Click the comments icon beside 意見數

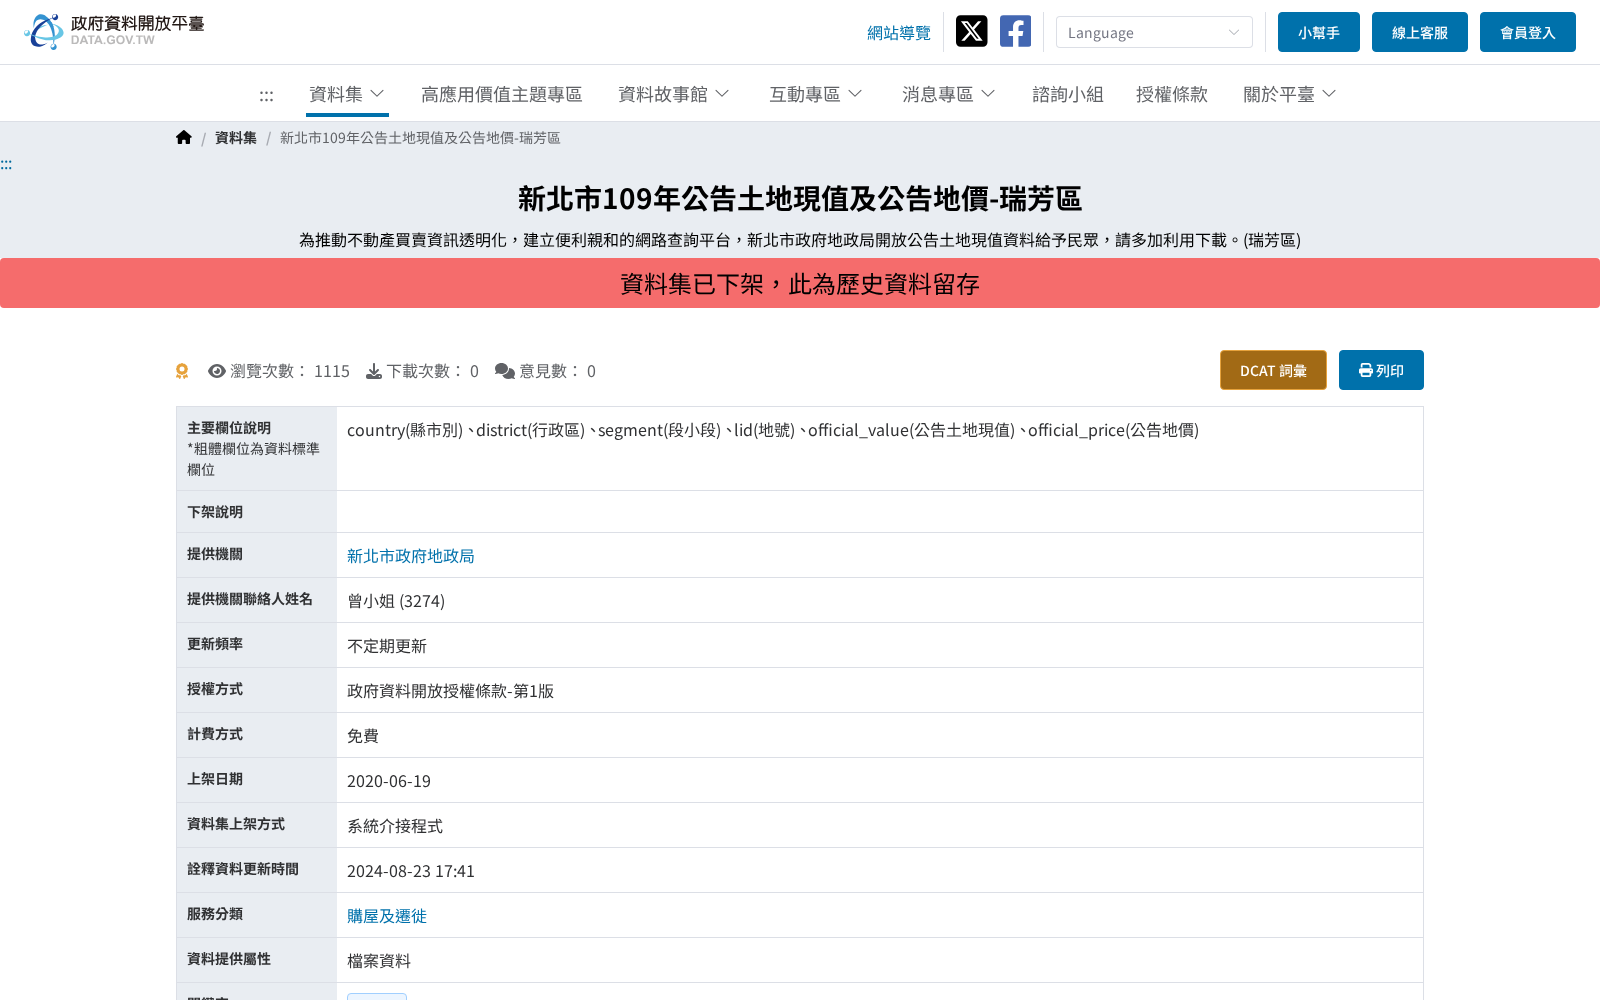pyautogui.click(x=505, y=371)
